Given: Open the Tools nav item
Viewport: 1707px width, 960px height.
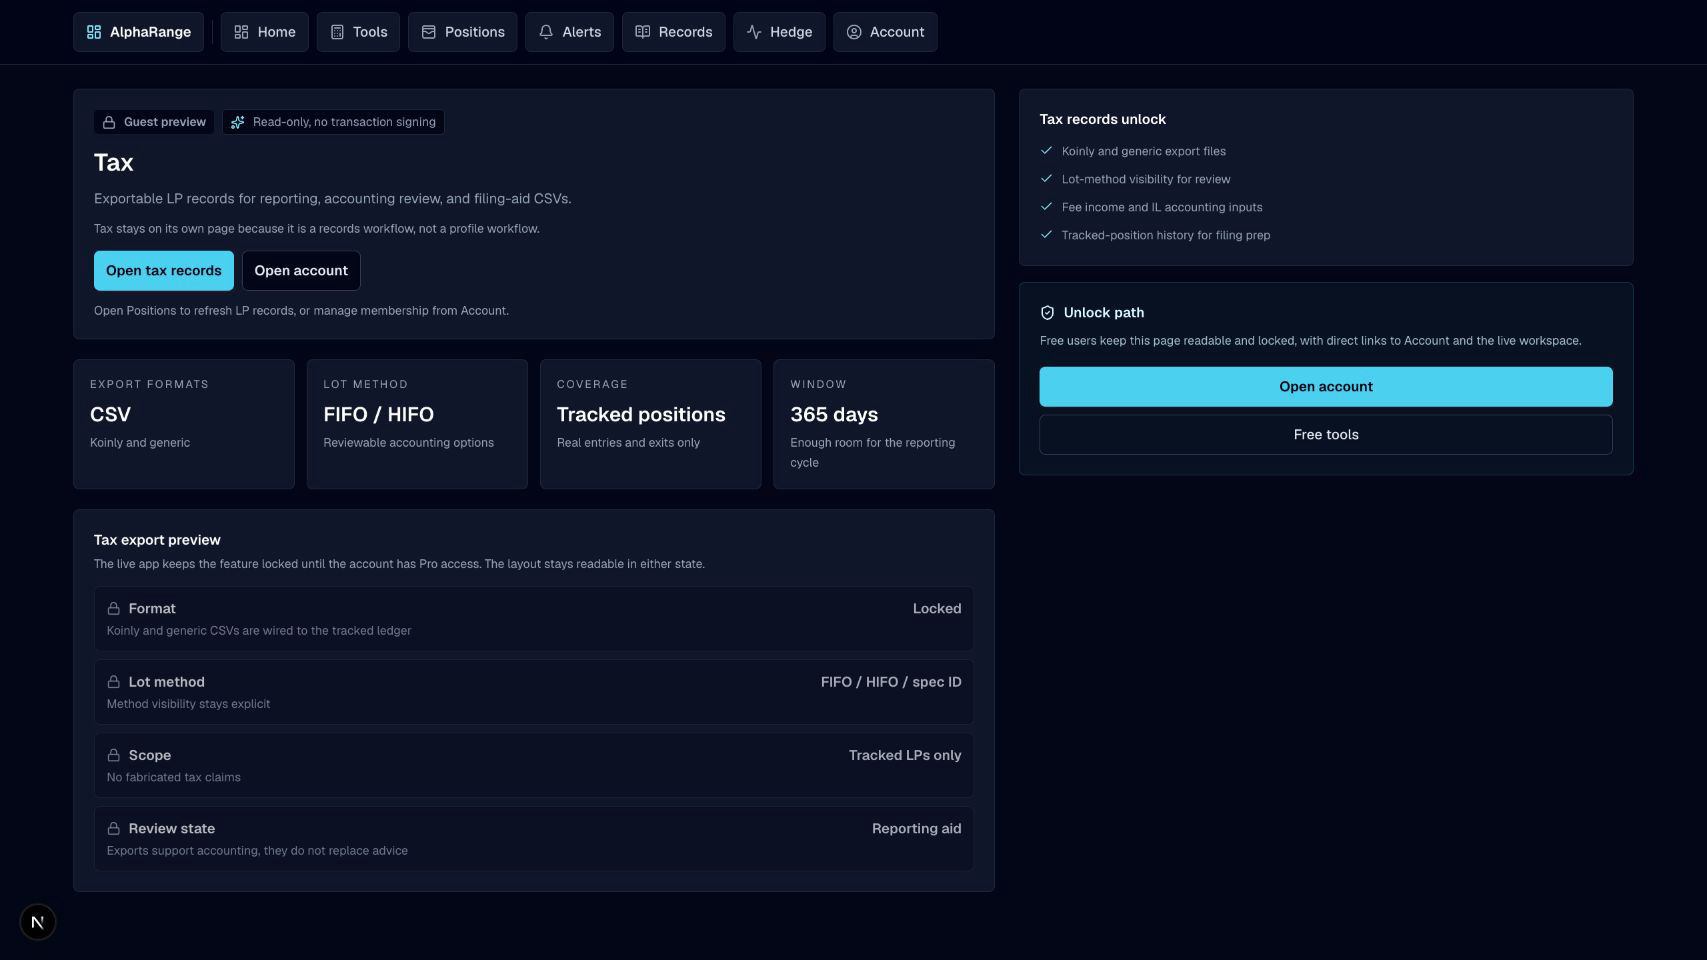Looking at the screenshot, I should (x=358, y=32).
